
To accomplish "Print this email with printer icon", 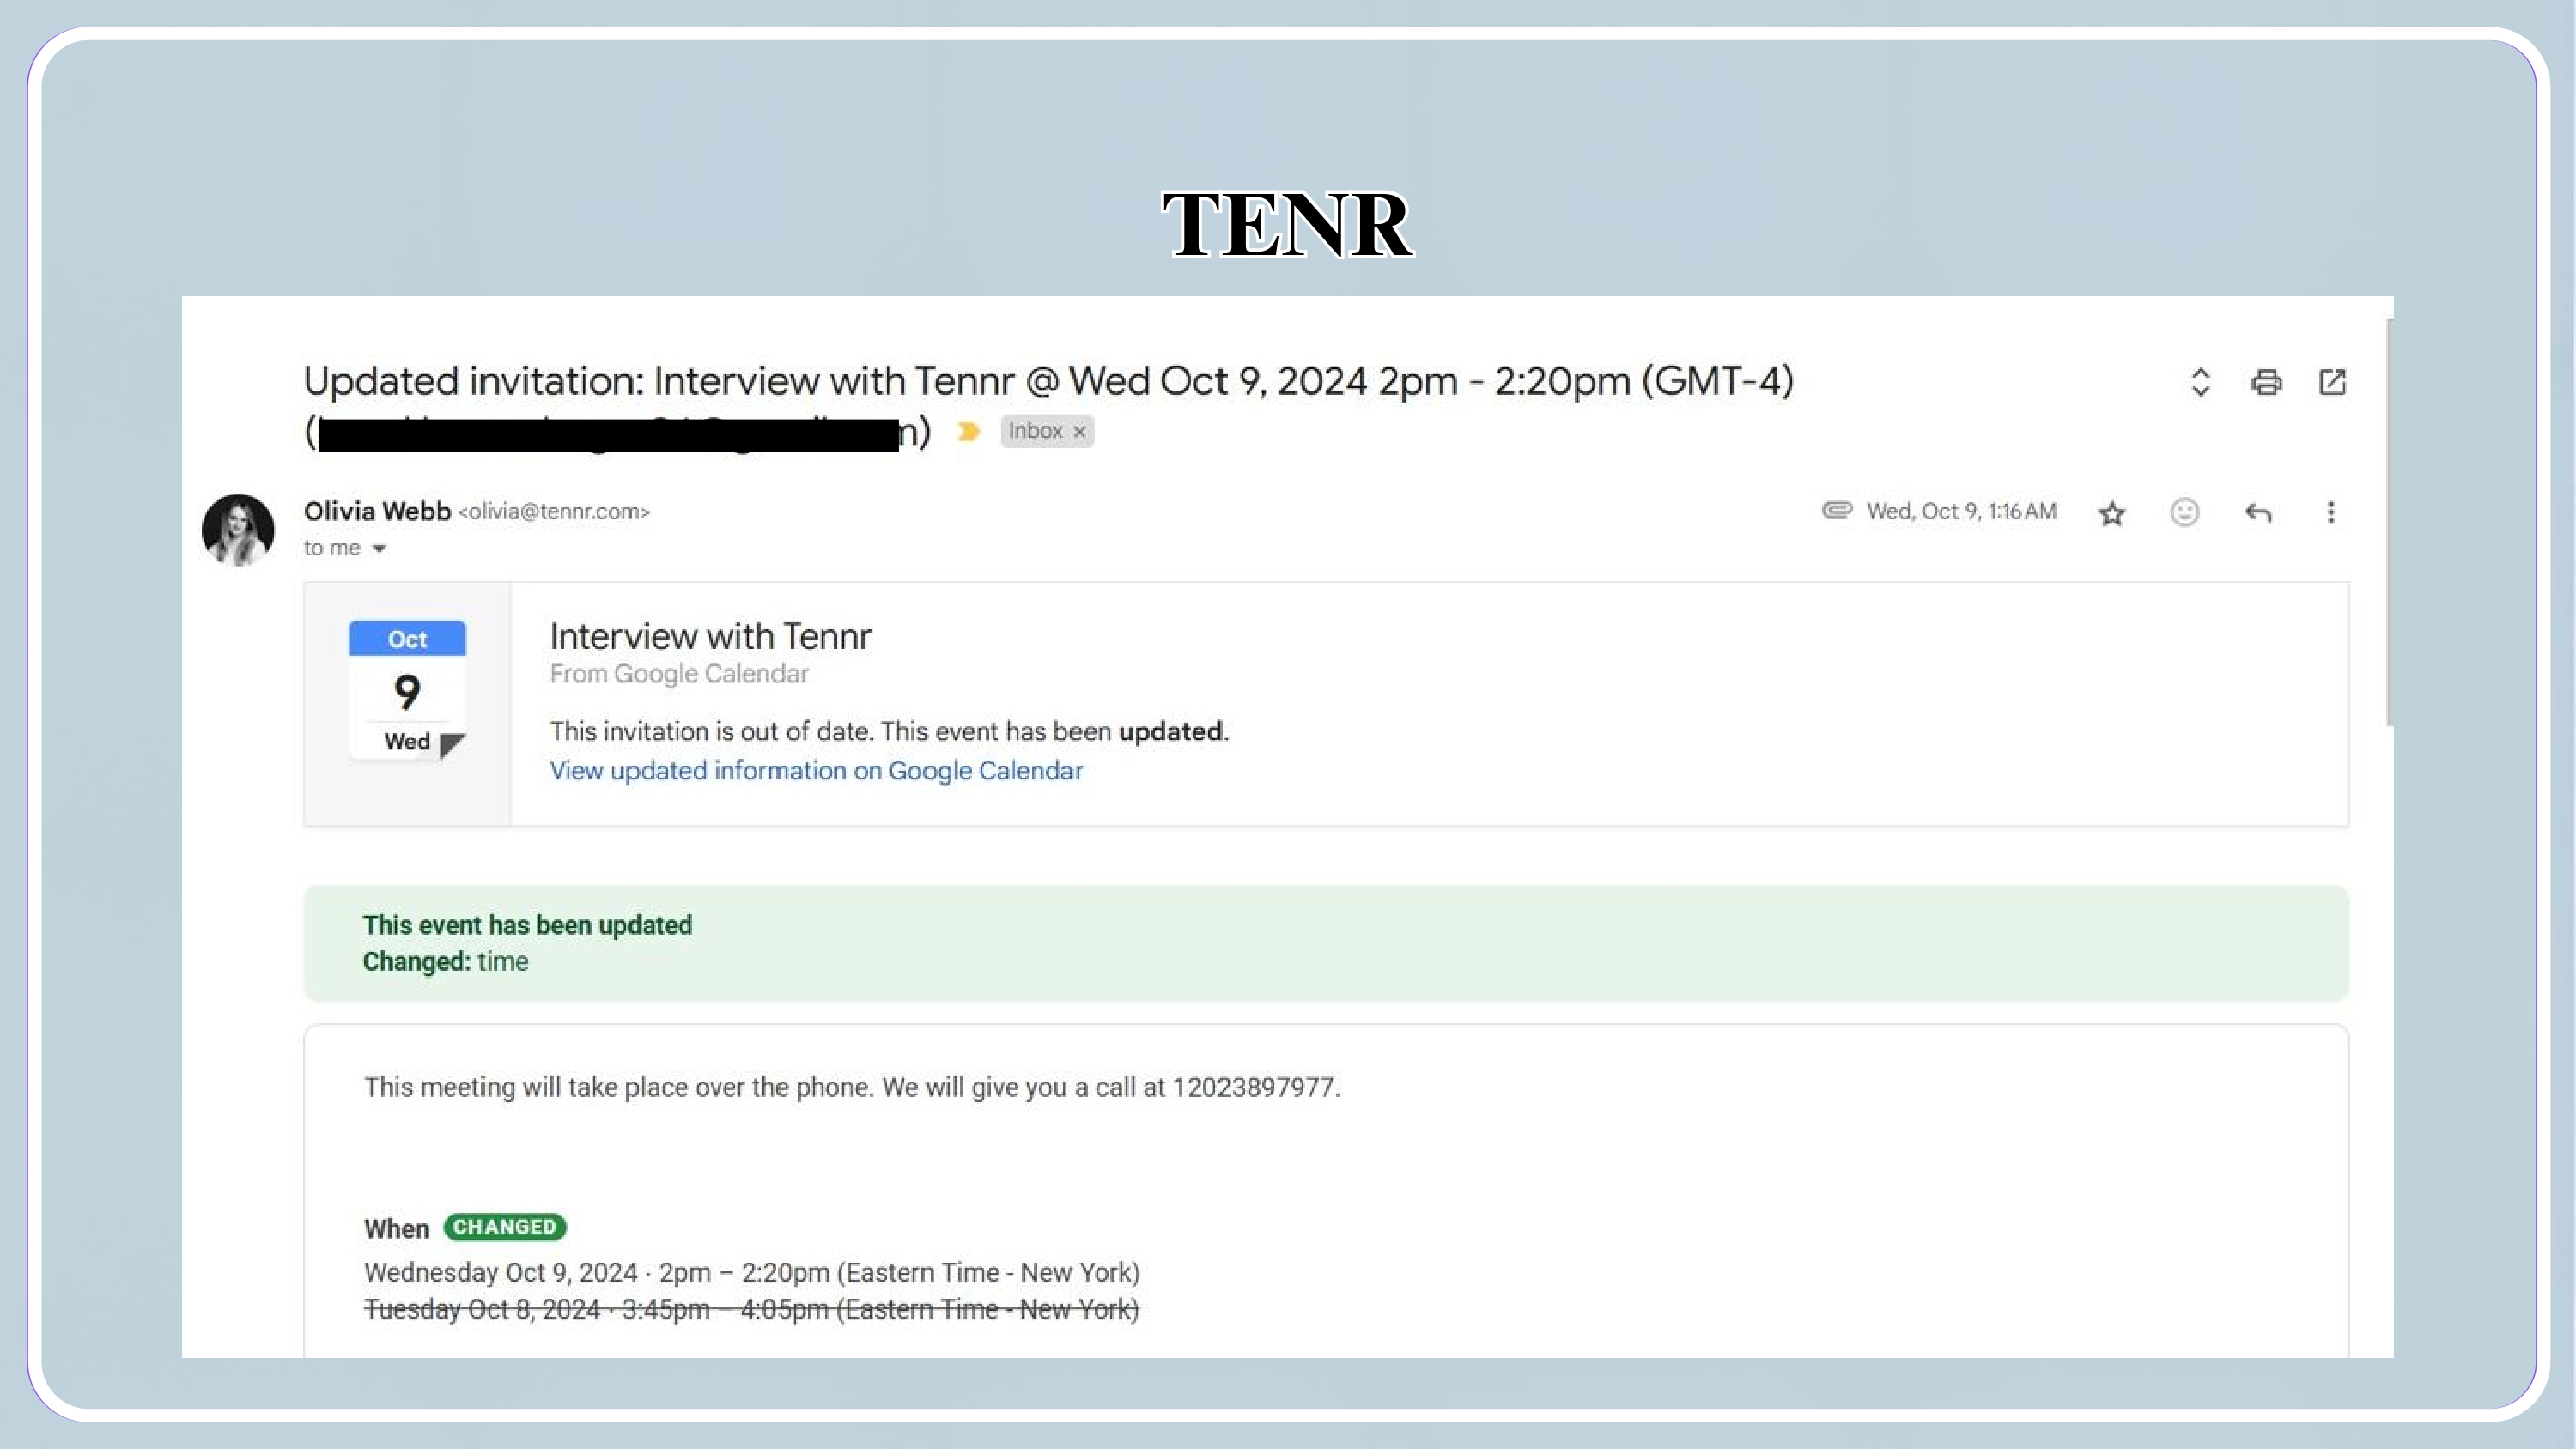I will tap(2266, 382).
